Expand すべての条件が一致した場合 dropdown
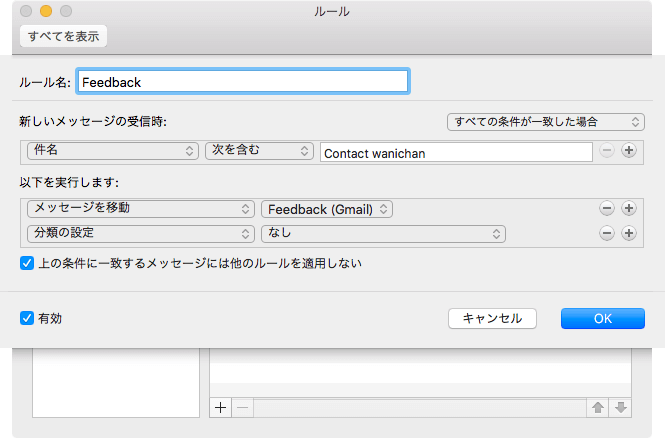Image resolution: width=665 pixels, height=438 pixels. coord(545,121)
